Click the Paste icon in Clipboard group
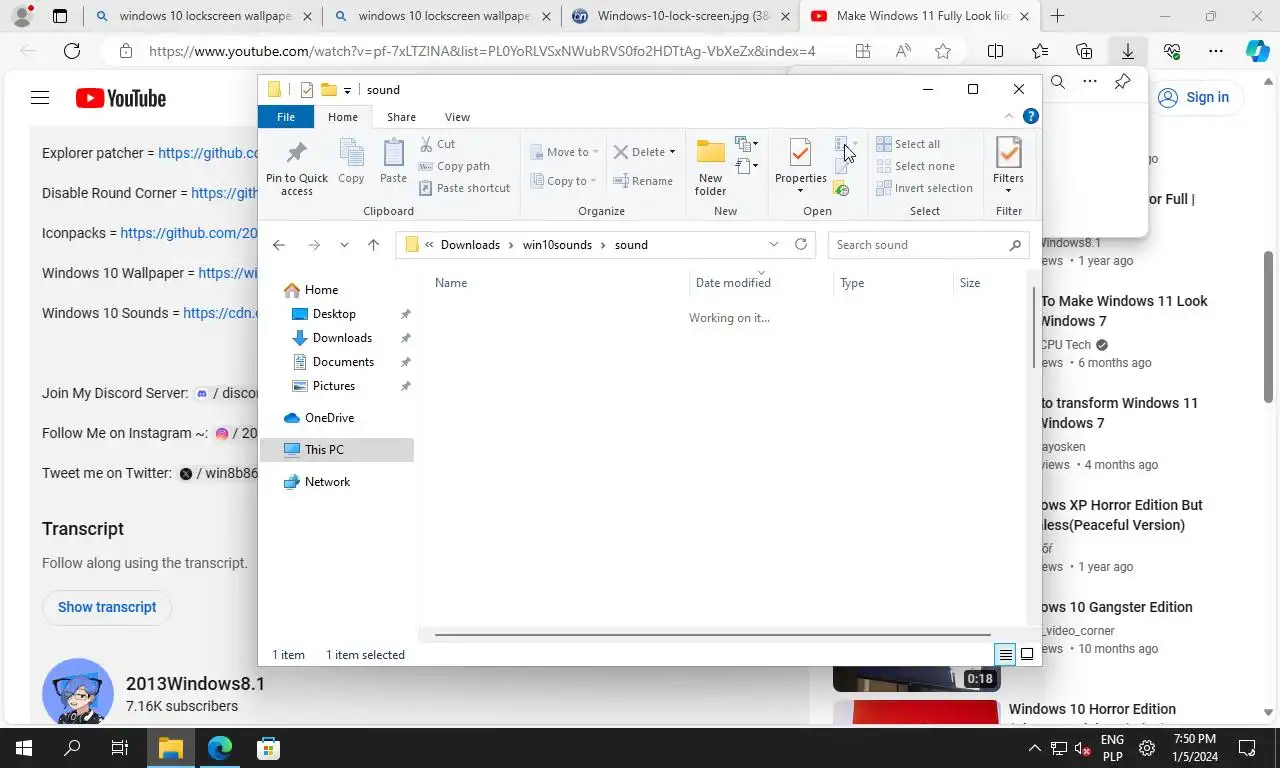1280x768 pixels. click(393, 161)
